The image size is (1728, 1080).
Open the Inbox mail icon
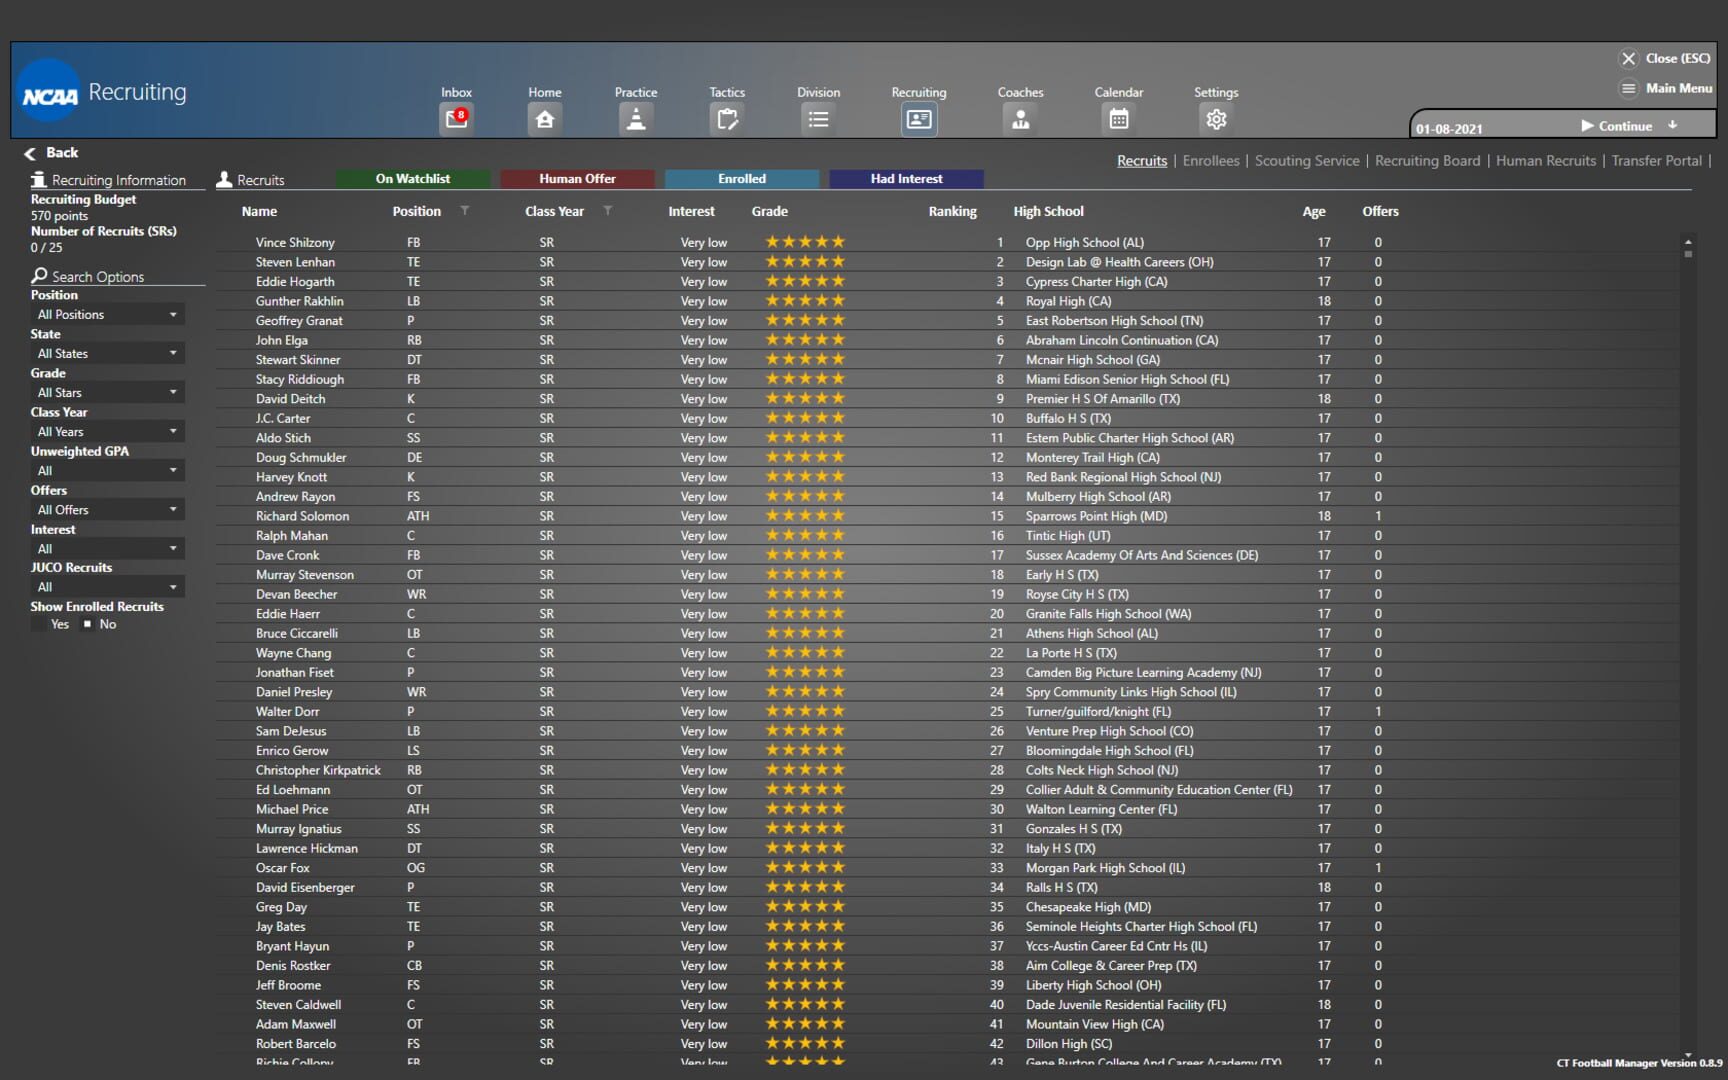[456, 119]
